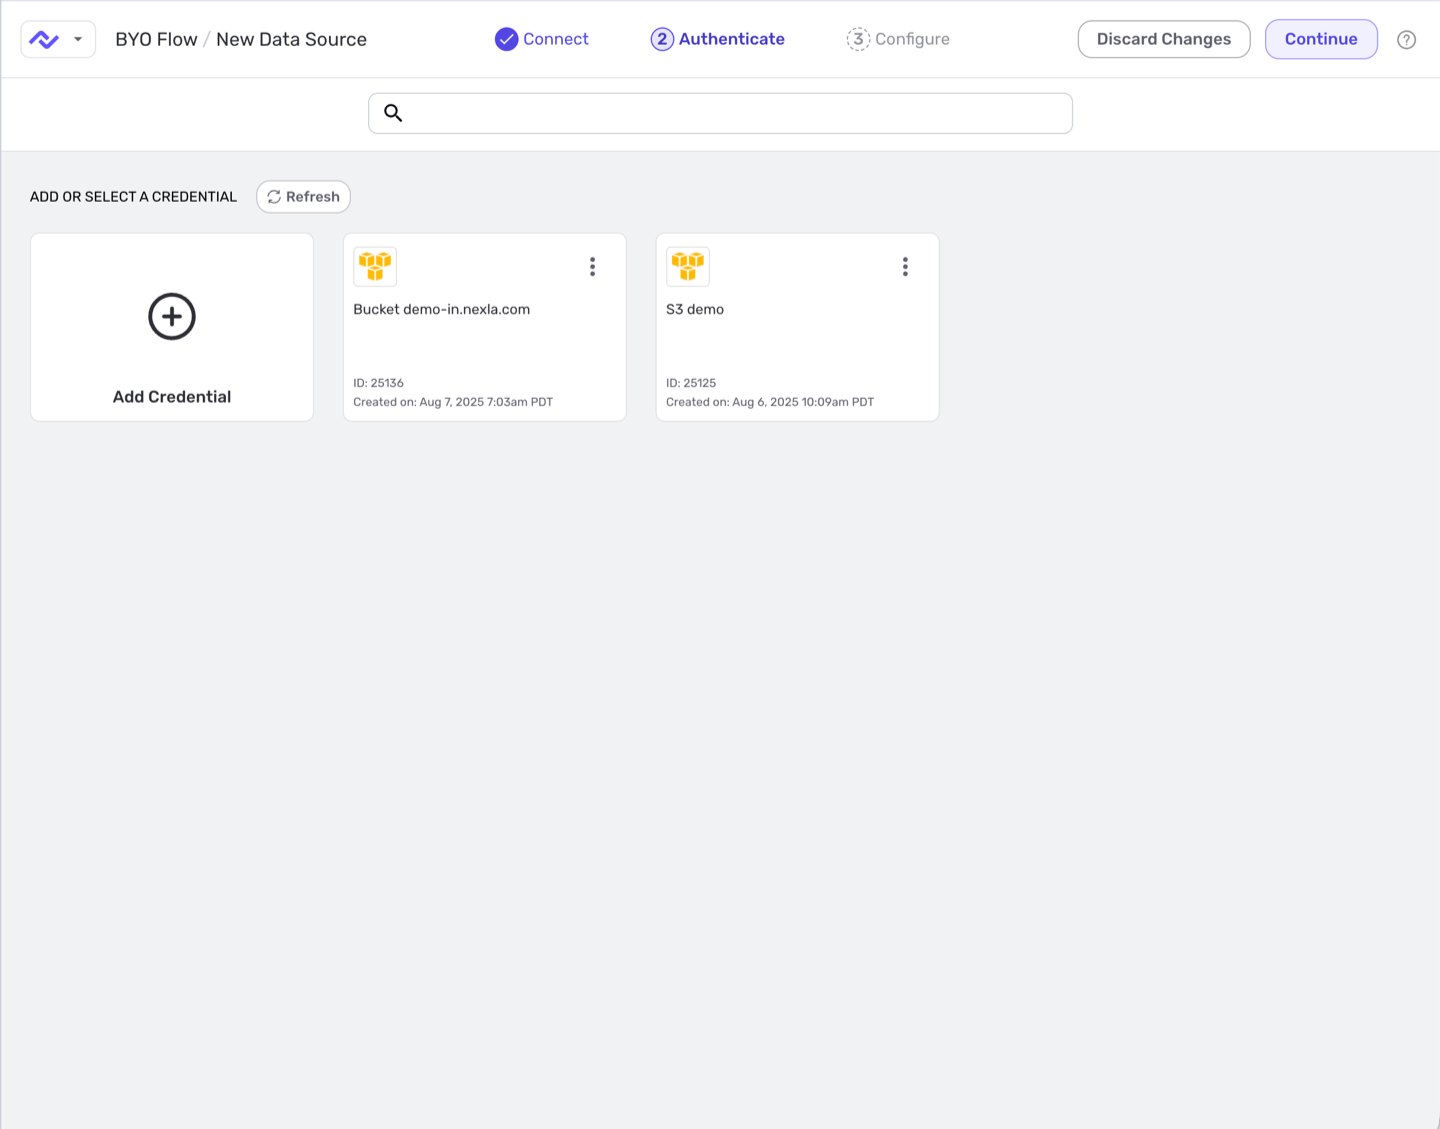This screenshot has width=1440, height=1129.
Task: Click 'Created on: Aug 6, 2025 10:09am PDT'
Action: click(x=770, y=402)
